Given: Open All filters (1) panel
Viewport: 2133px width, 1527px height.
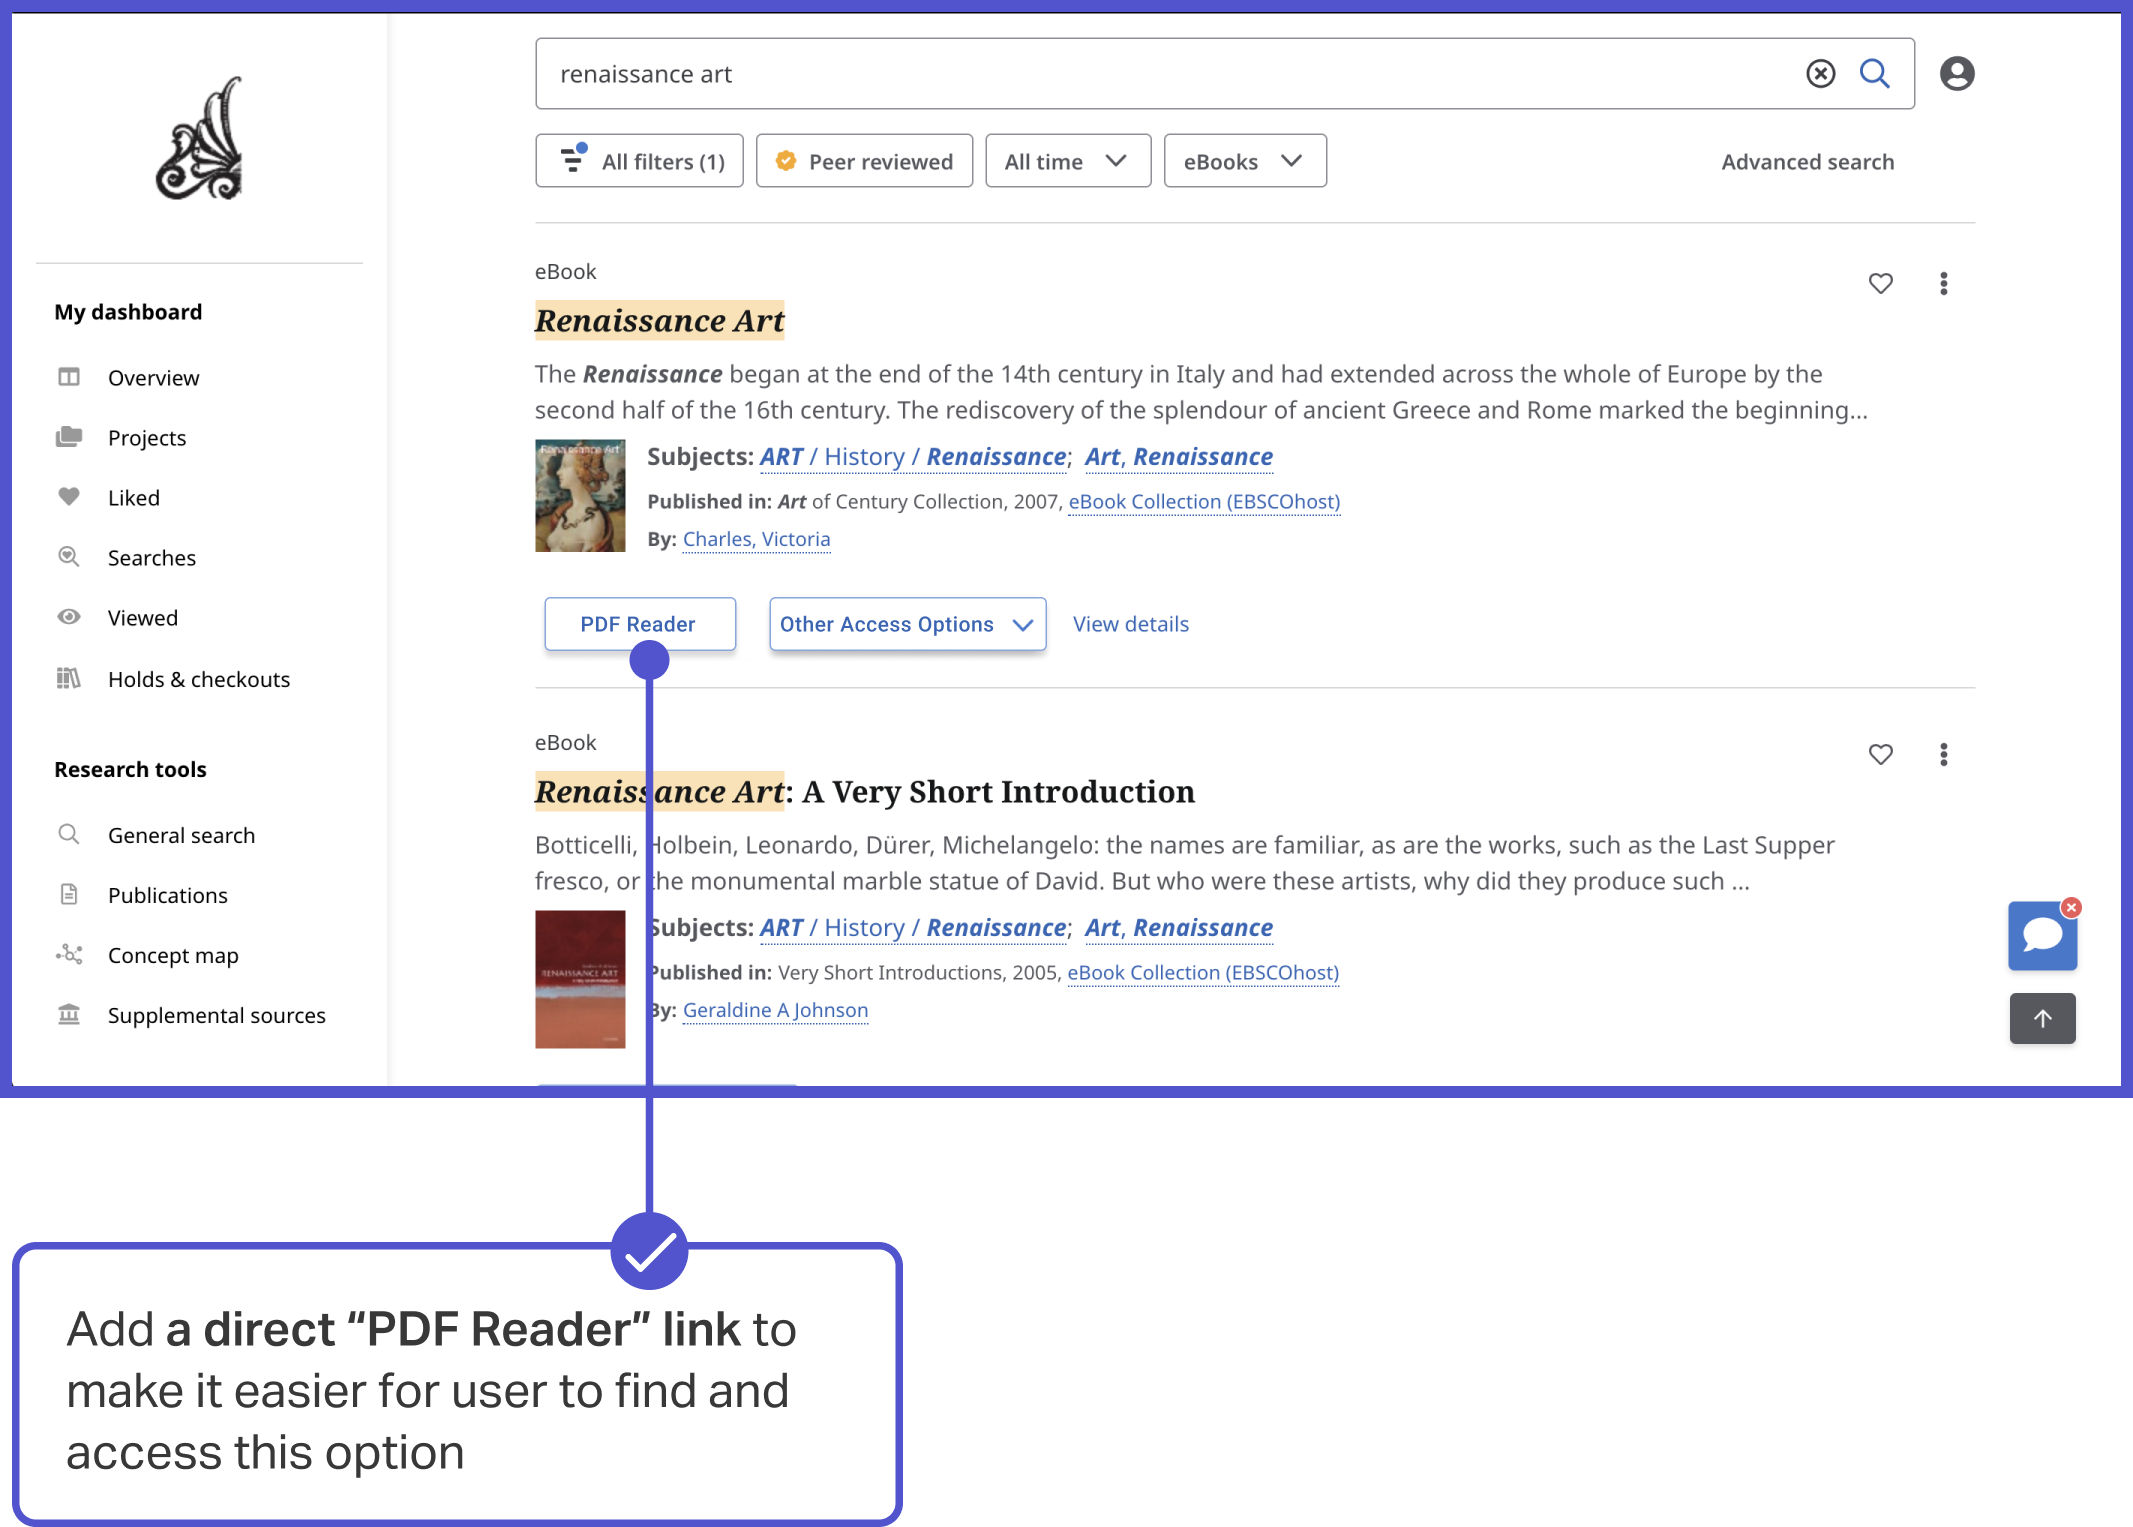Looking at the screenshot, I should tap(639, 161).
